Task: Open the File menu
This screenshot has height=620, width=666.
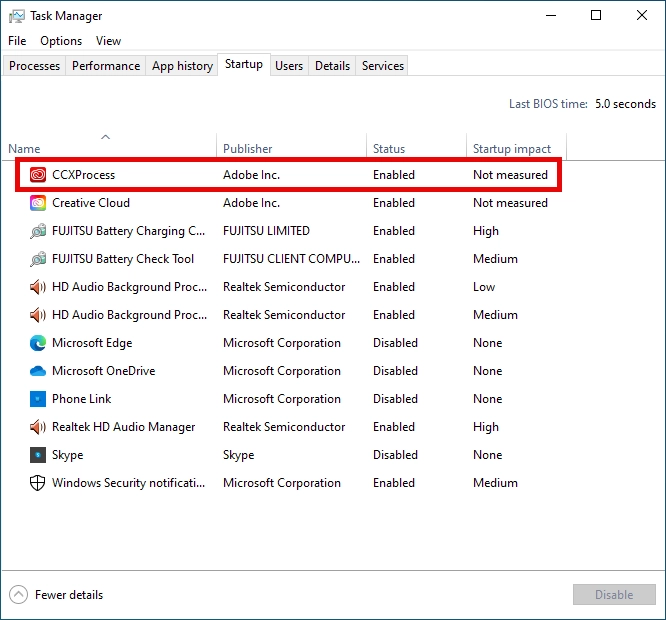Action: 17,41
